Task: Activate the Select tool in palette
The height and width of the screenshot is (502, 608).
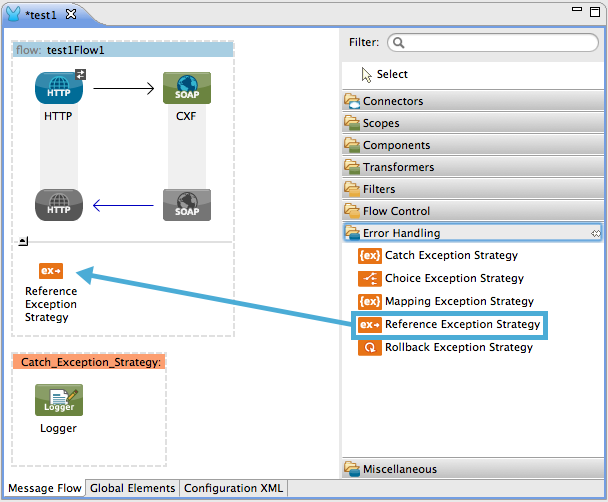Action: (391, 75)
